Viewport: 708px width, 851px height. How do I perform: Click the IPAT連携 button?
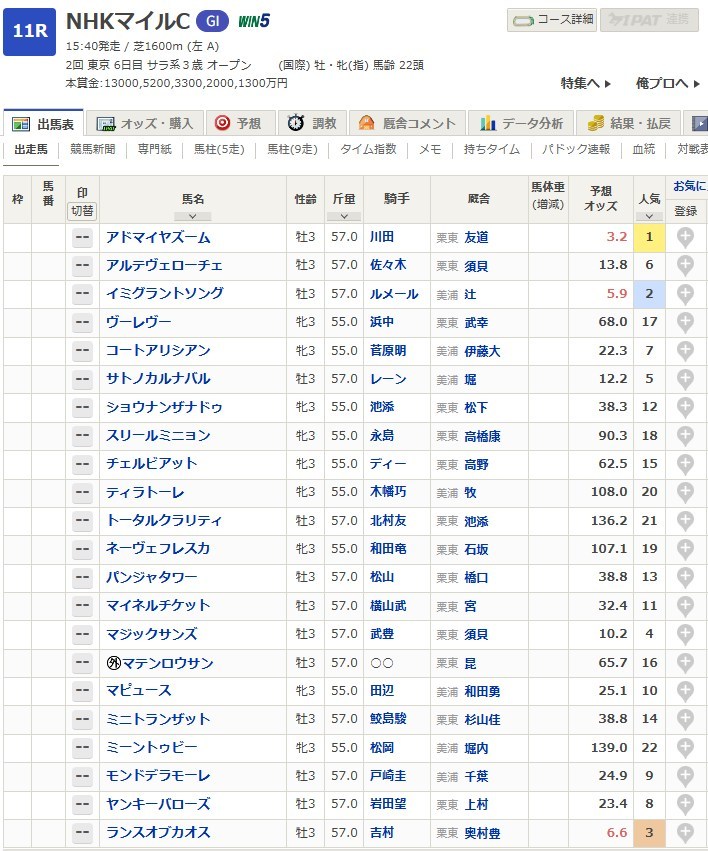point(649,20)
